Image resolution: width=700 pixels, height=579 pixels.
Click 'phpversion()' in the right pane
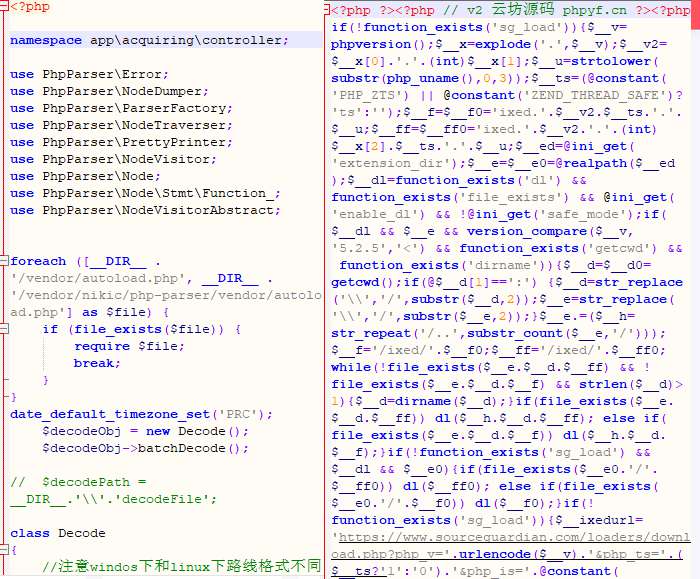(x=379, y=44)
